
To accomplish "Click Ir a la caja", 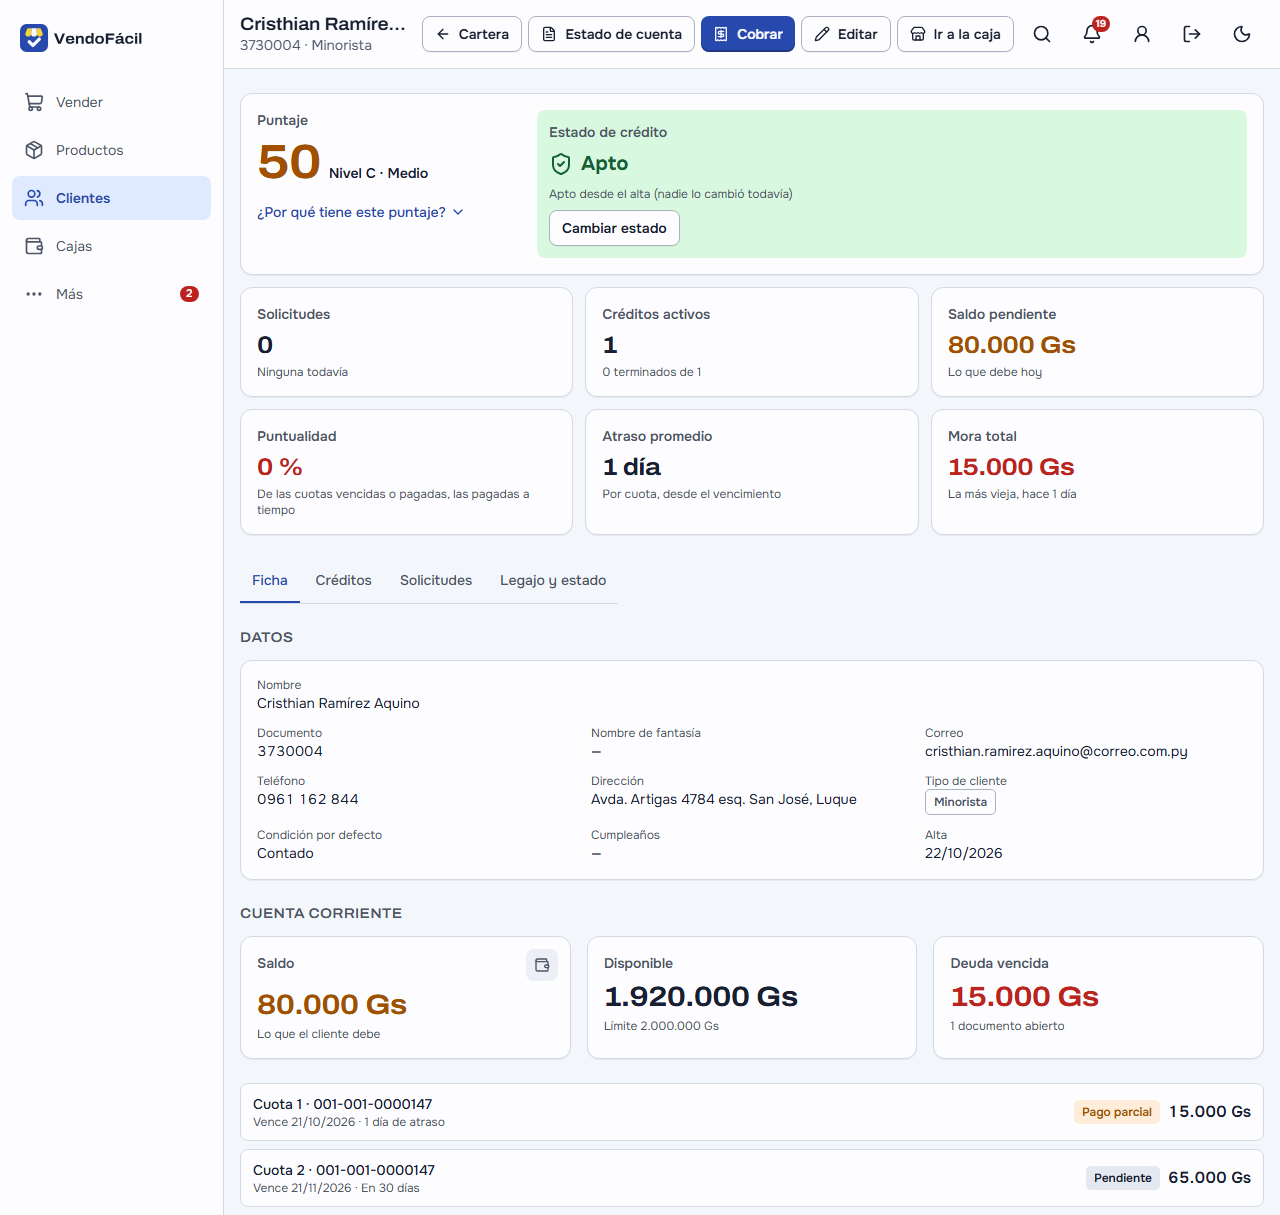I will pos(955,34).
